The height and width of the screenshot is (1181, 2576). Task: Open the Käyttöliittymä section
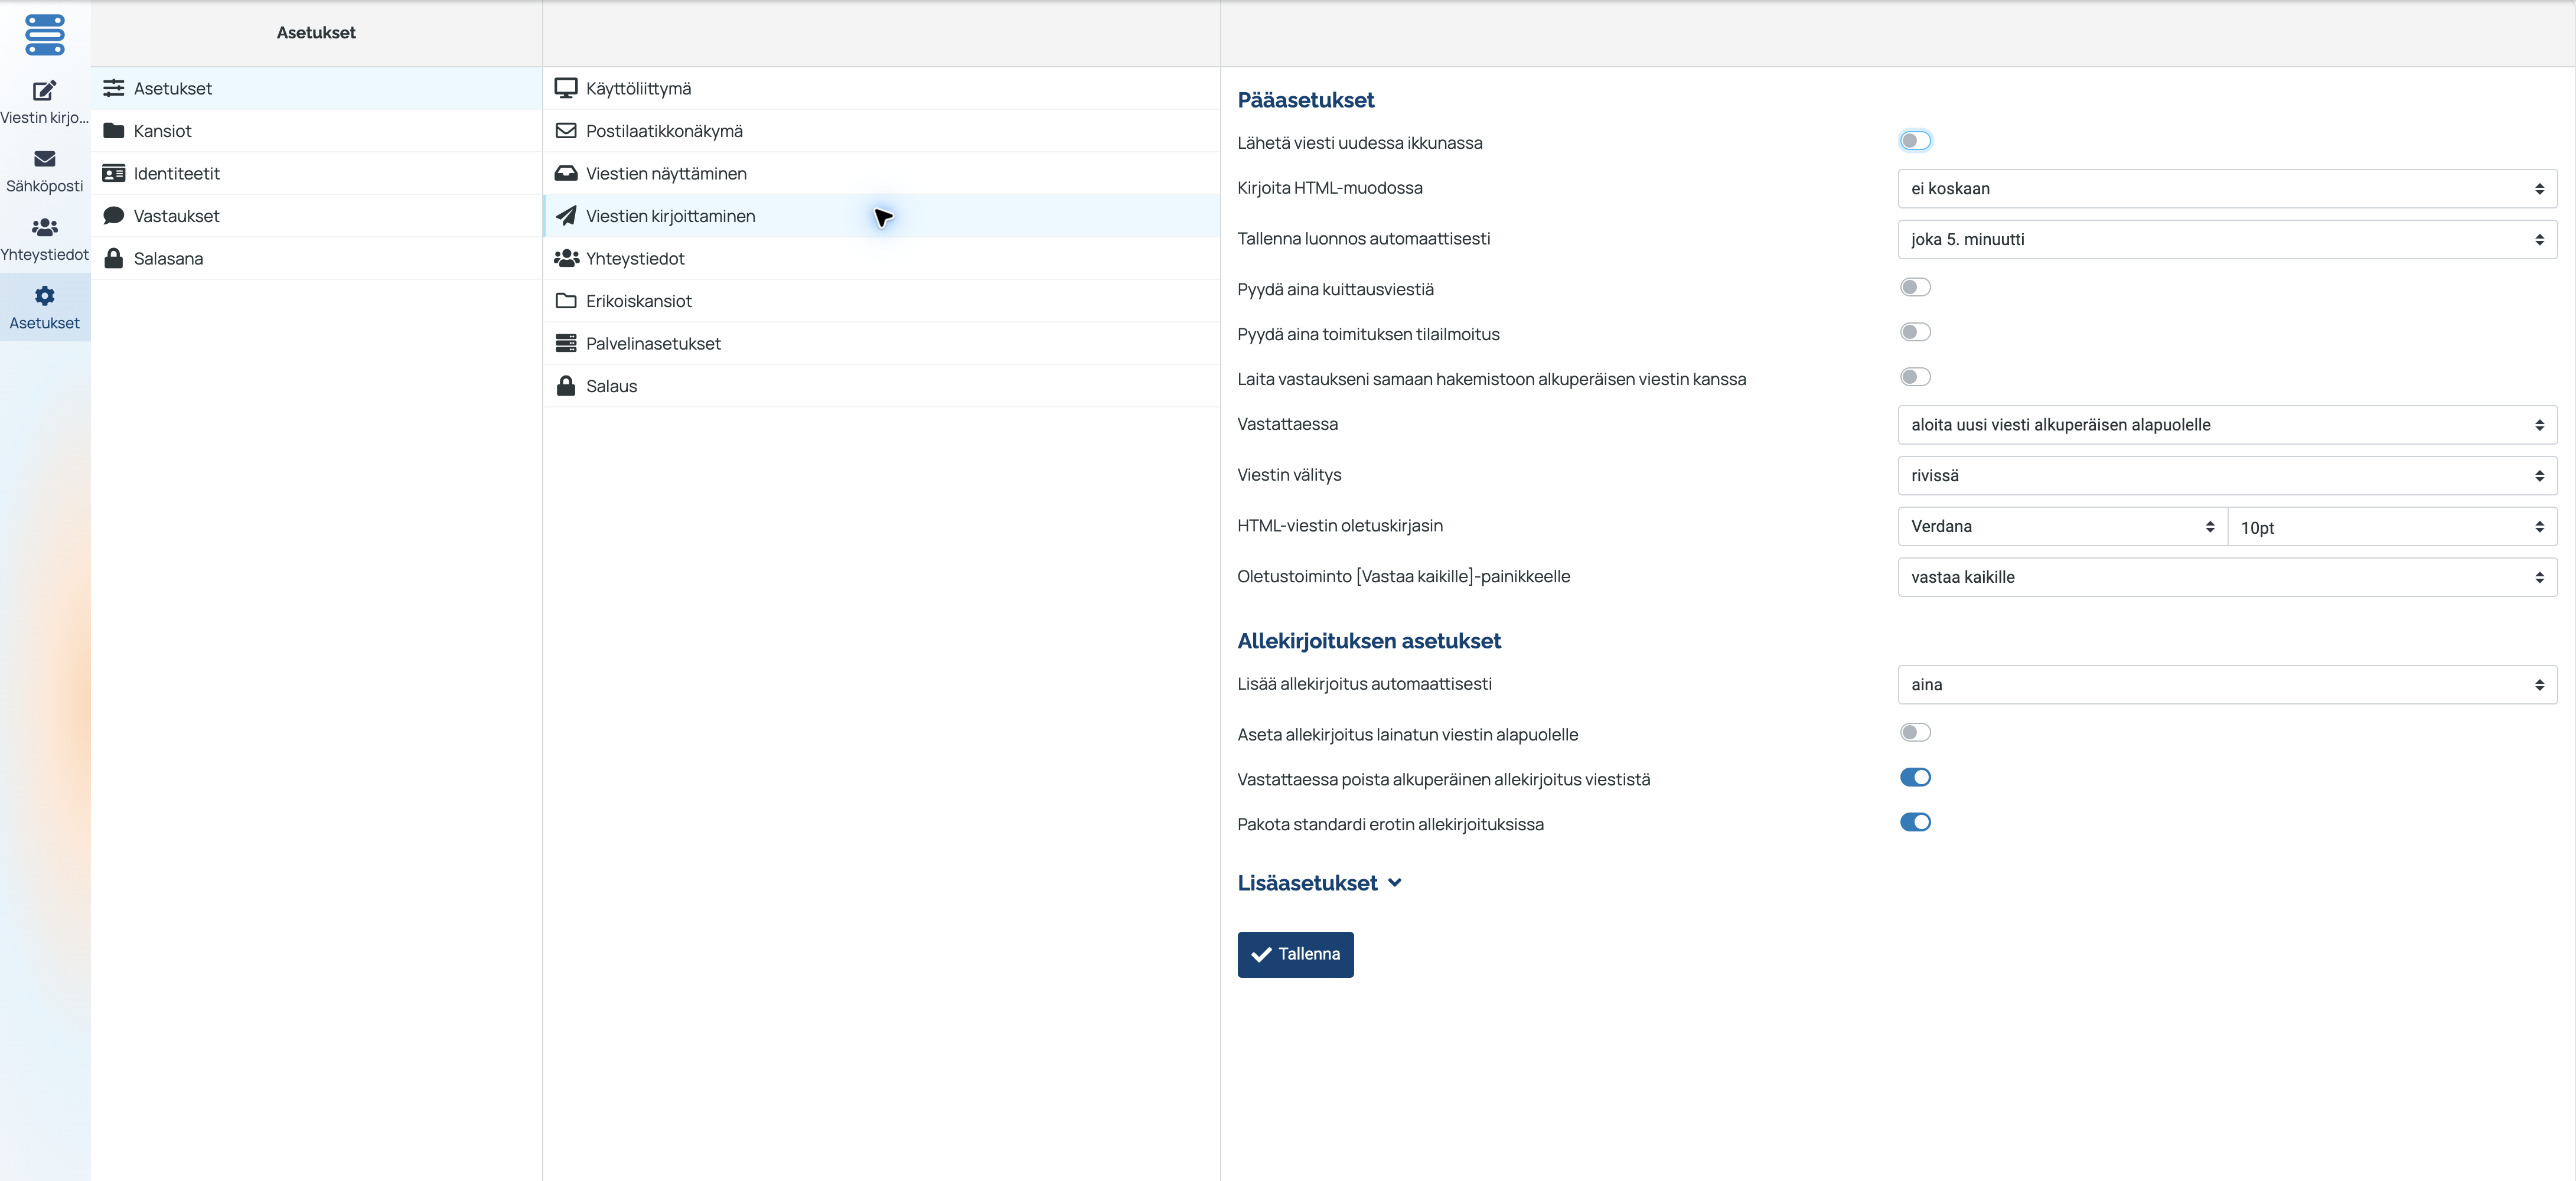881,88
